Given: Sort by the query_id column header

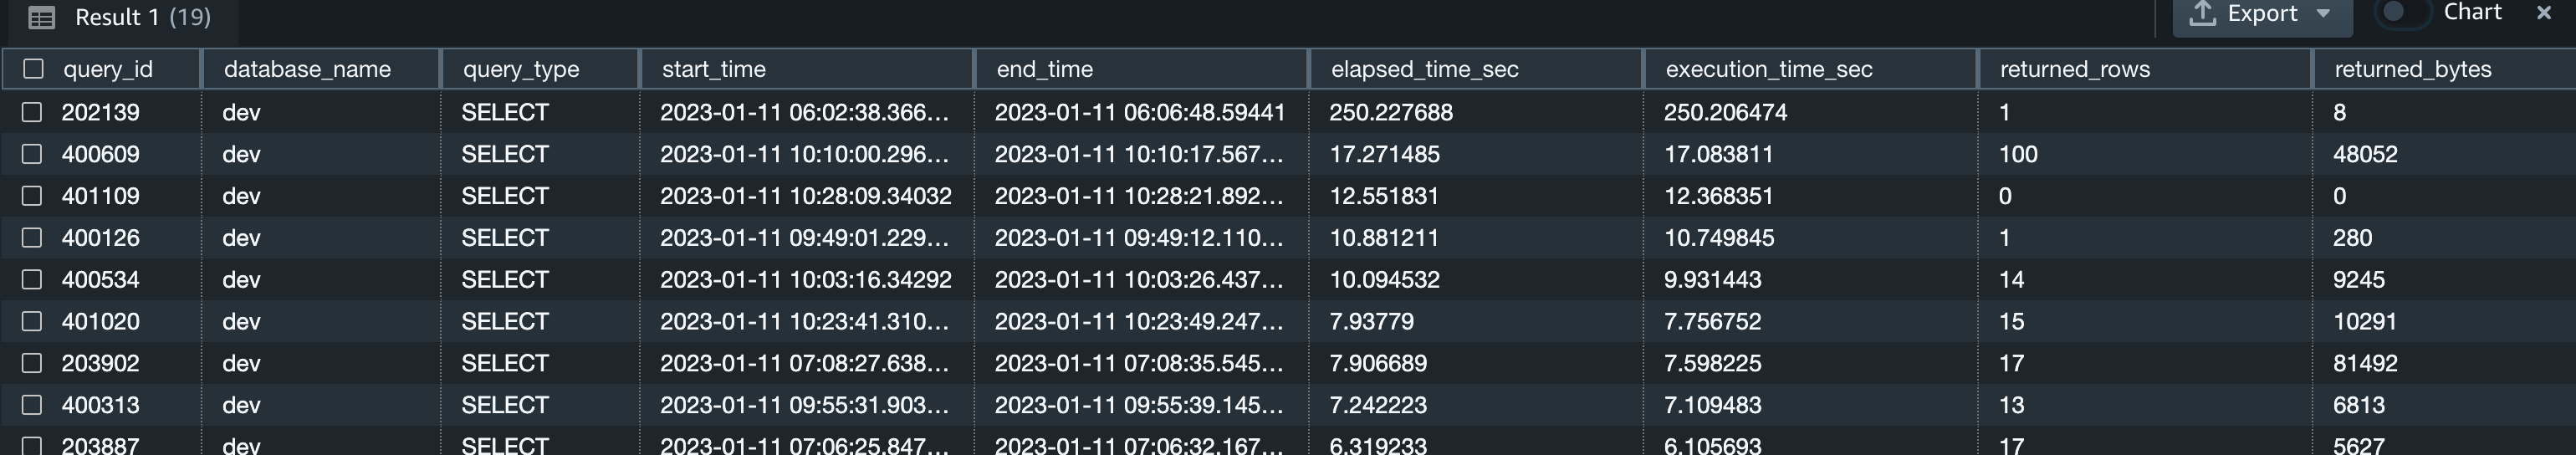Looking at the screenshot, I should tap(108, 69).
